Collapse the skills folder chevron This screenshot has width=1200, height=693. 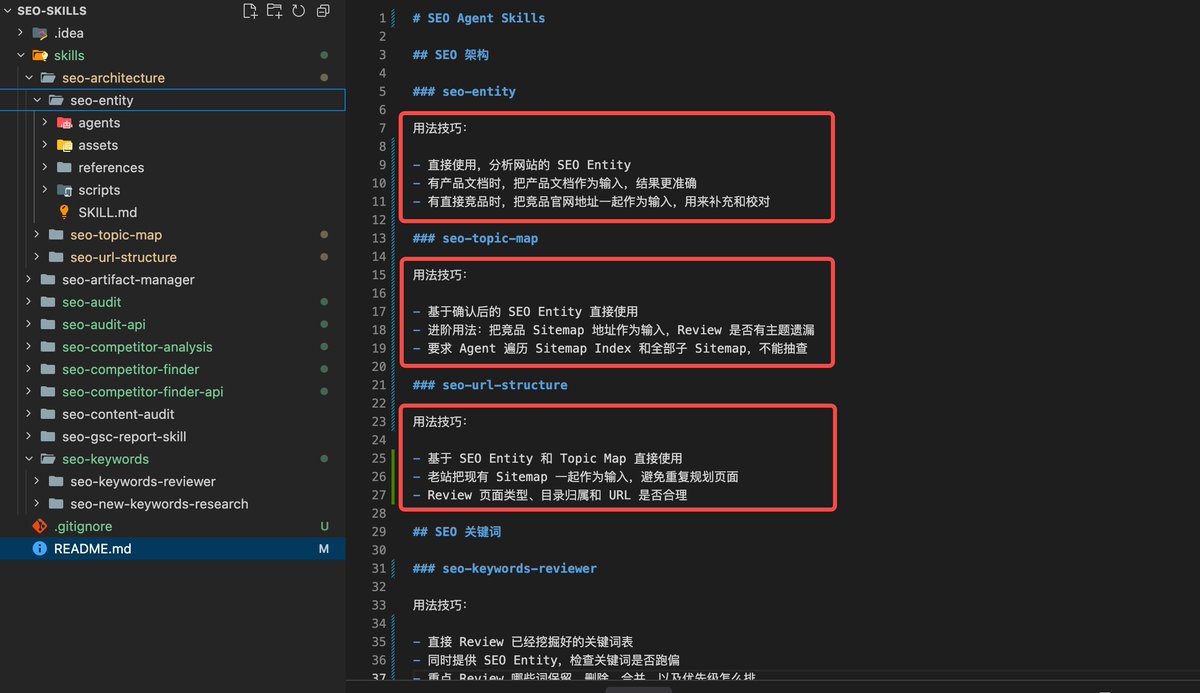click(20, 55)
